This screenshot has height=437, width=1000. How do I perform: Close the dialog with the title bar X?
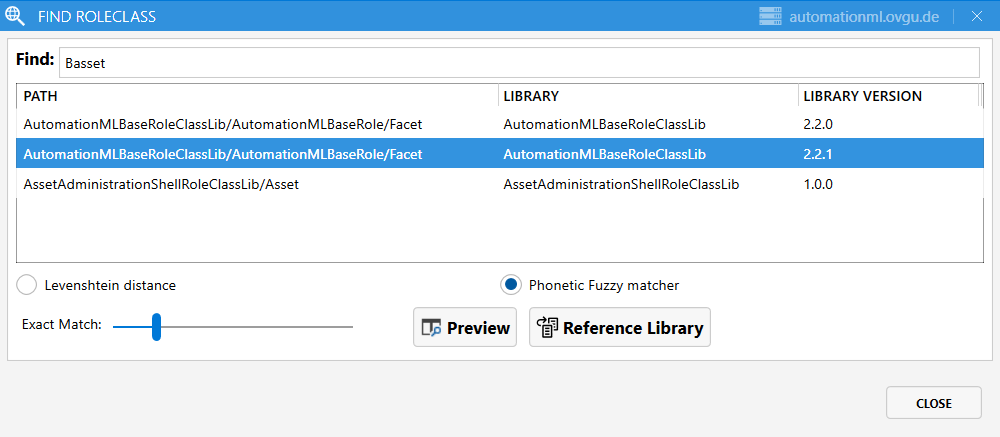pyautogui.click(x=976, y=16)
